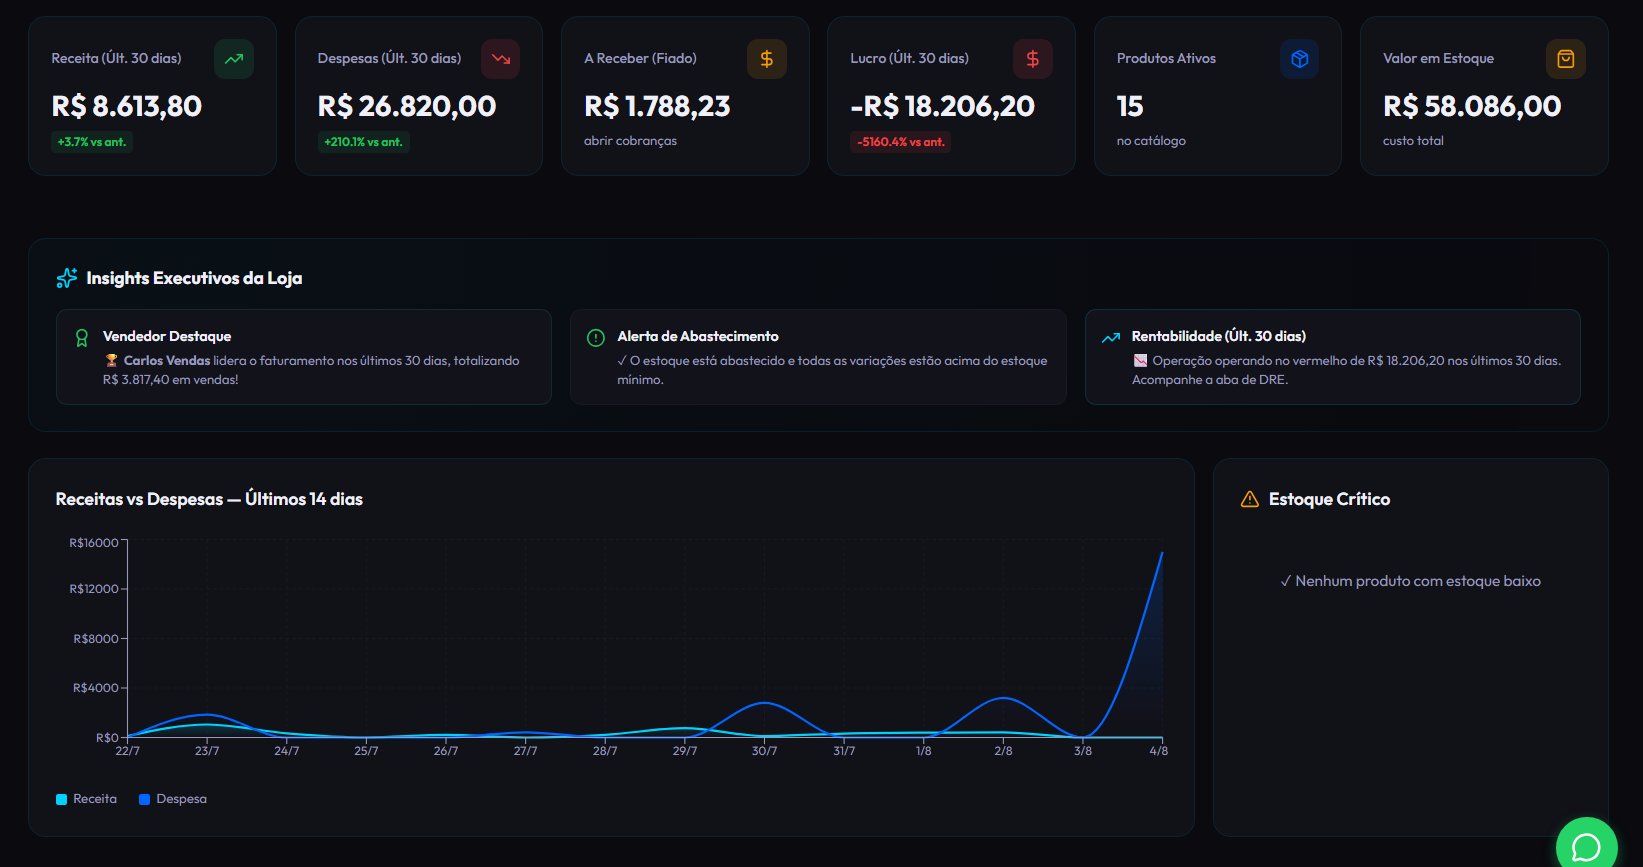Image resolution: width=1643 pixels, height=867 pixels.
Task: Click the 22/7 date on chart axis
Action: tap(128, 751)
